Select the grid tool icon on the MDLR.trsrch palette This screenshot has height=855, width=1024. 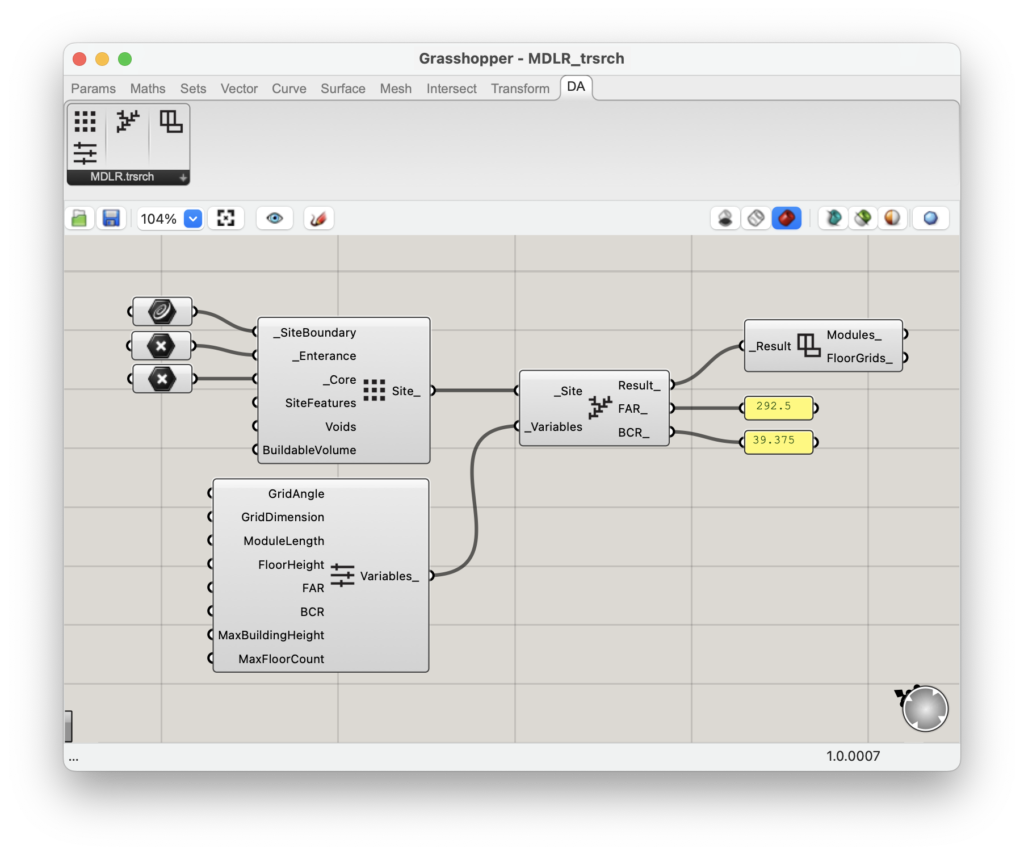[85, 120]
